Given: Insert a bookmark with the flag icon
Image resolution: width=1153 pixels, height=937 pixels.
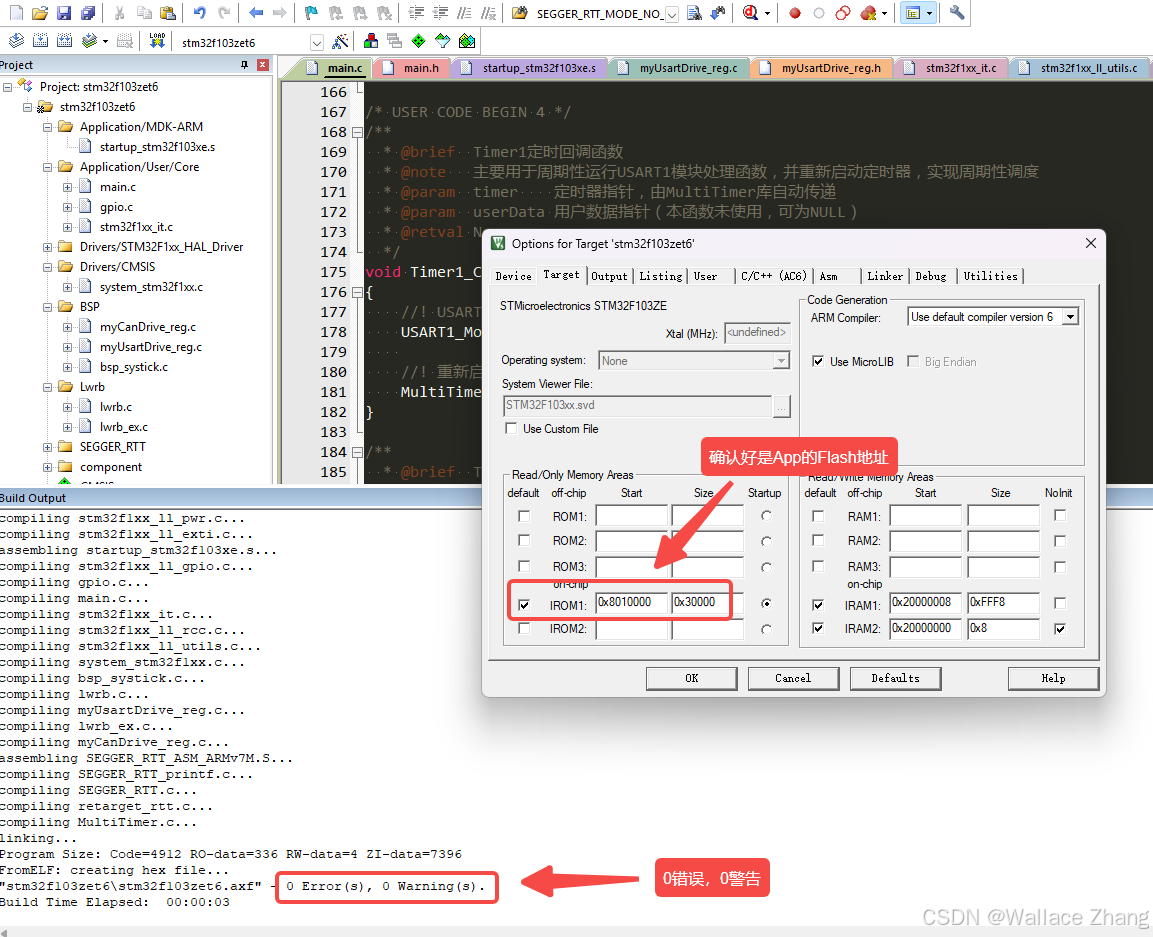Looking at the screenshot, I should [x=311, y=13].
